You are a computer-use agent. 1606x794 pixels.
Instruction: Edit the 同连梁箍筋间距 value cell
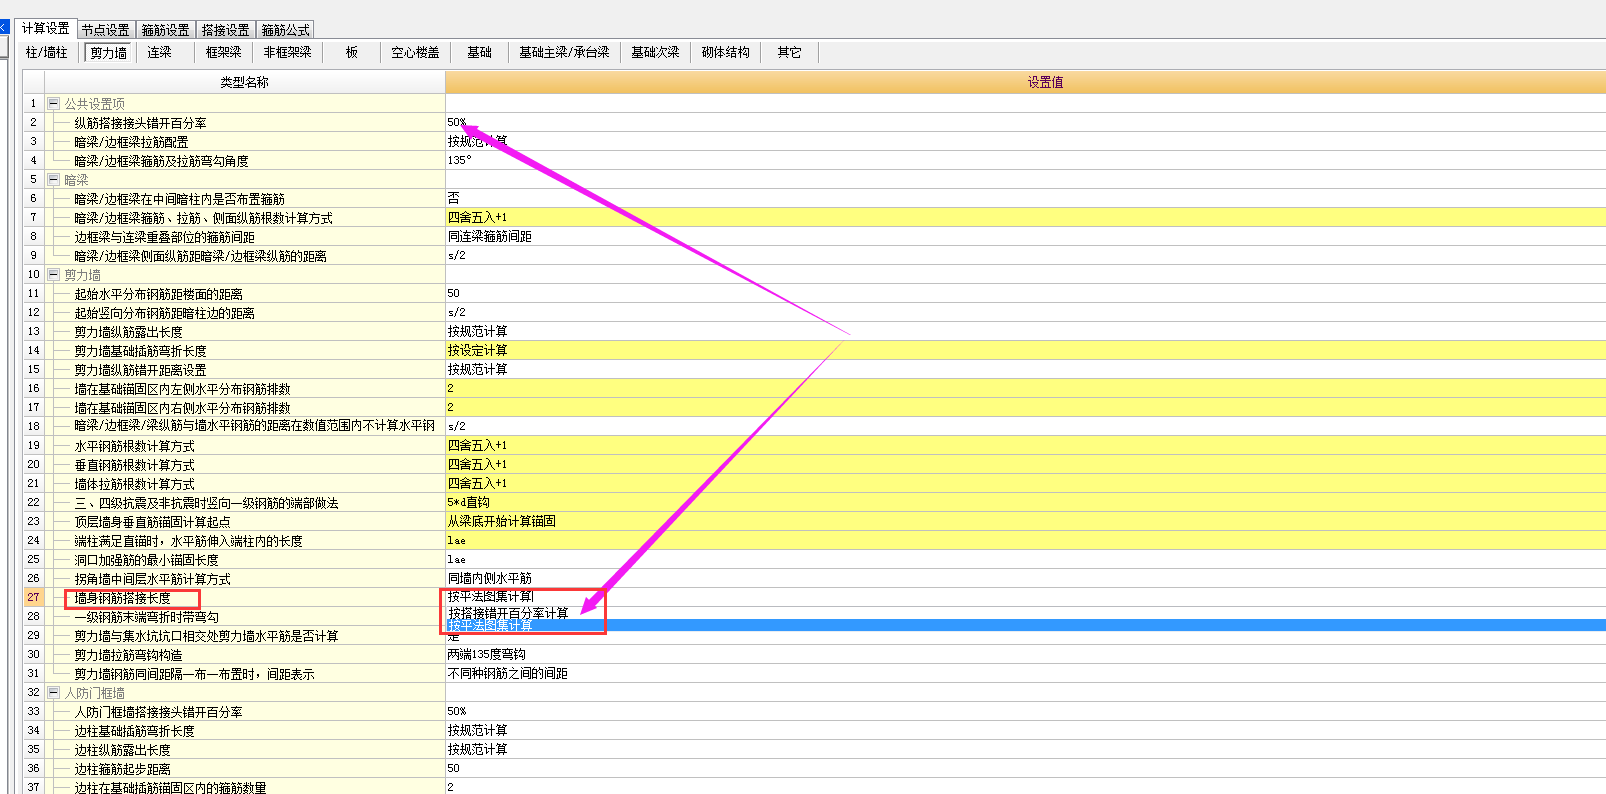pyautogui.click(x=1025, y=237)
